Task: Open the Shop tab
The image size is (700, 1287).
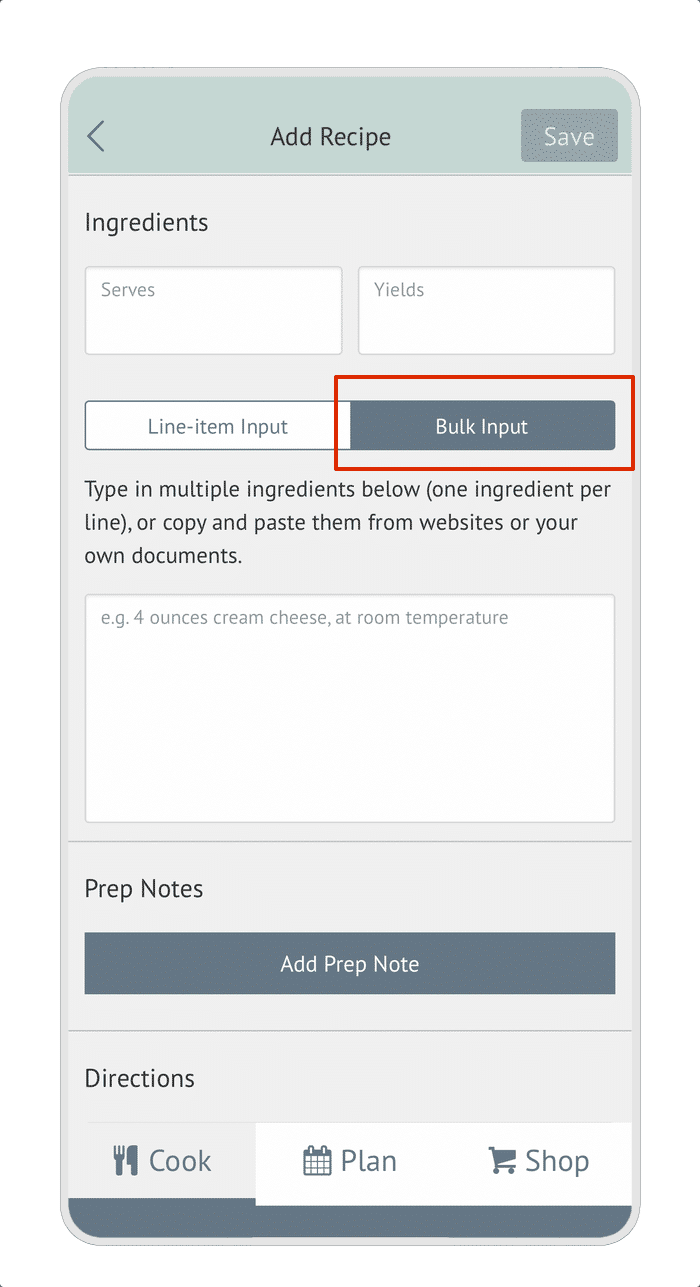Action: click(538, 1161)
